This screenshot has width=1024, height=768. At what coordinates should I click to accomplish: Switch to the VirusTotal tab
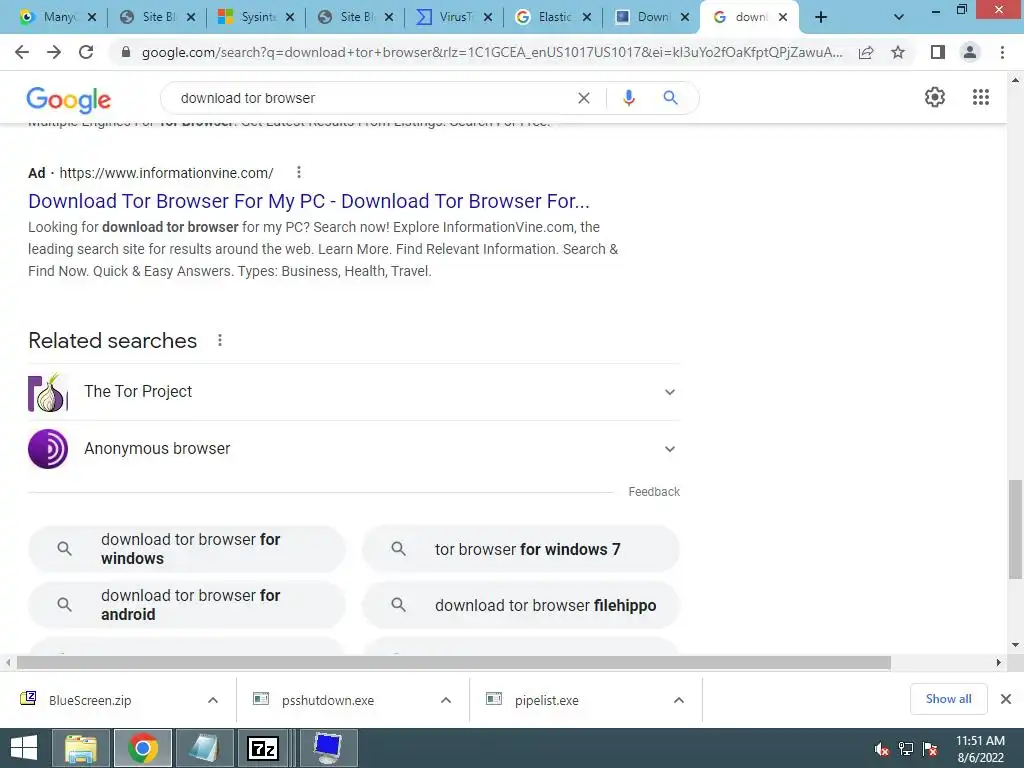tap(453, 18)
